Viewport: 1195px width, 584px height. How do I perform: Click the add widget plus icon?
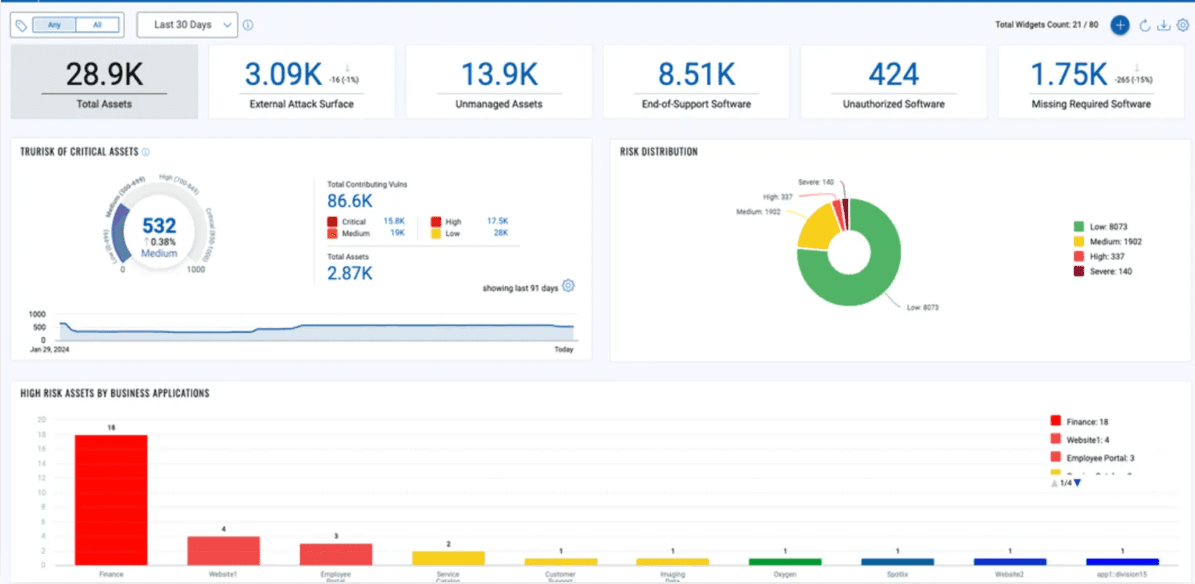(x=1120, y=25)
